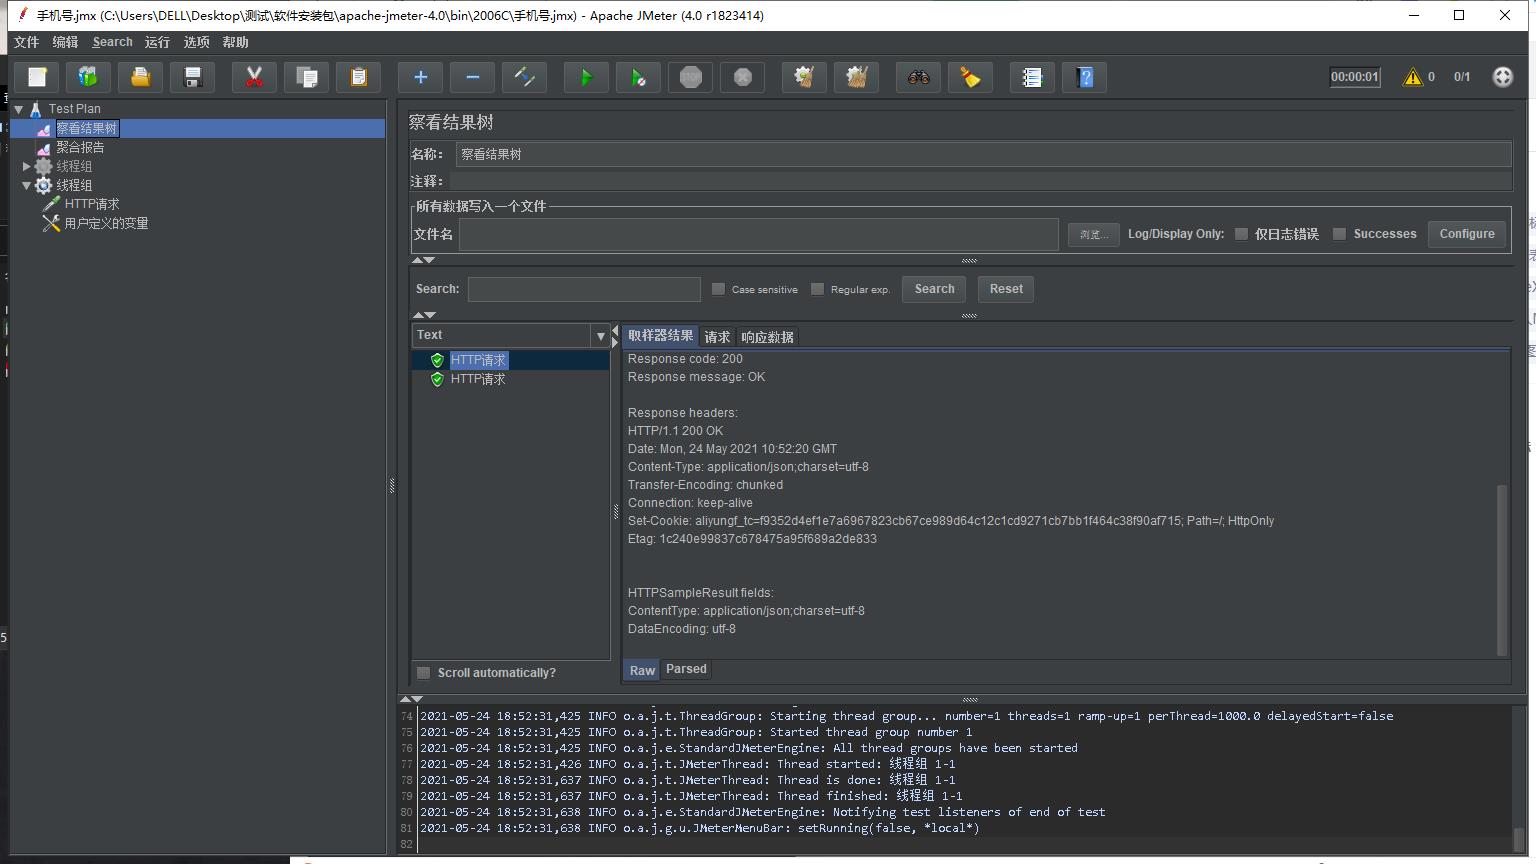Click the 用户定义的变量 tools icon
The image size is (1536, 864).
point(51,223)
